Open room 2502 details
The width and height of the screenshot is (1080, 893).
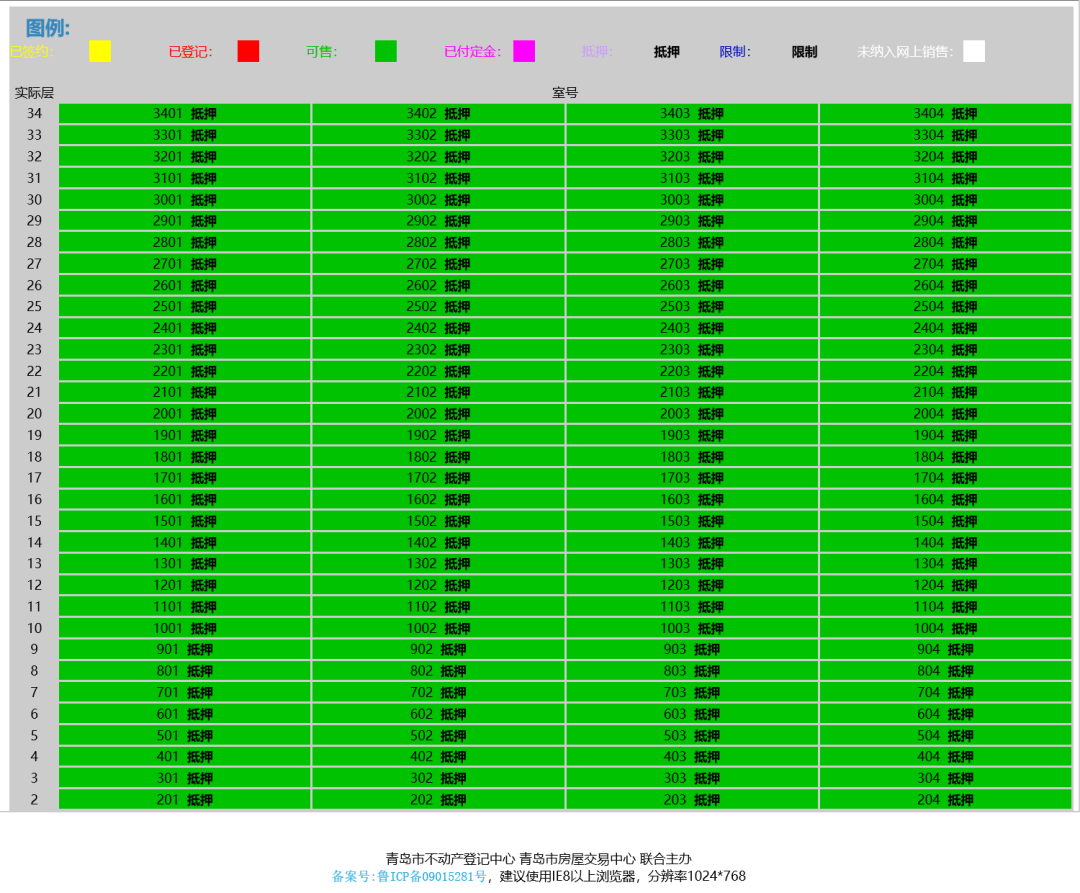(x=438, y=306)
